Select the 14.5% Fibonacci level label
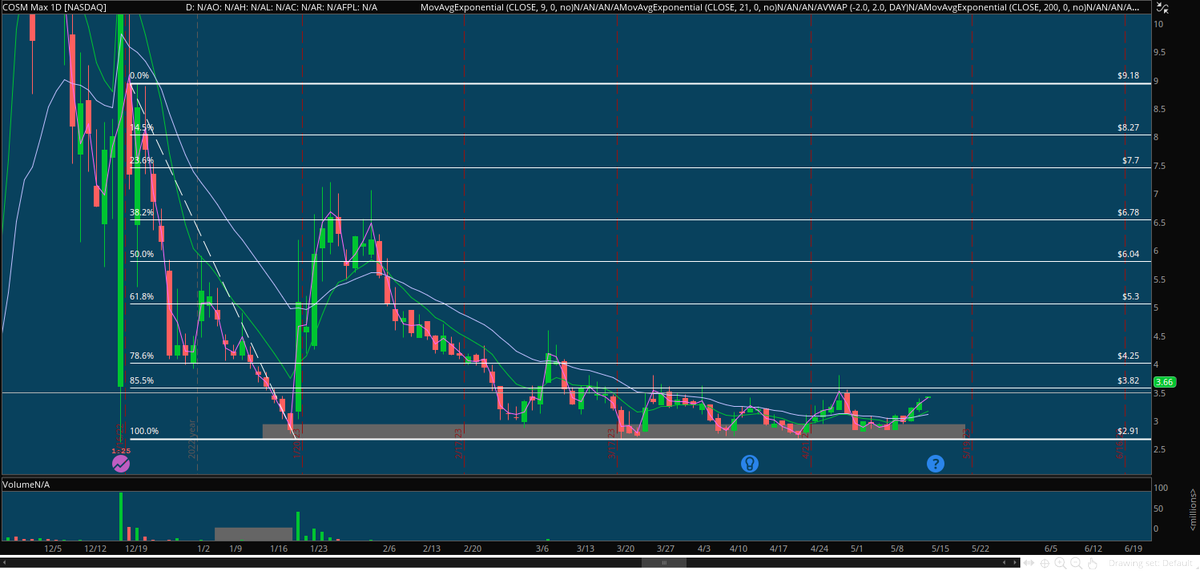 [x=141, y=127]
